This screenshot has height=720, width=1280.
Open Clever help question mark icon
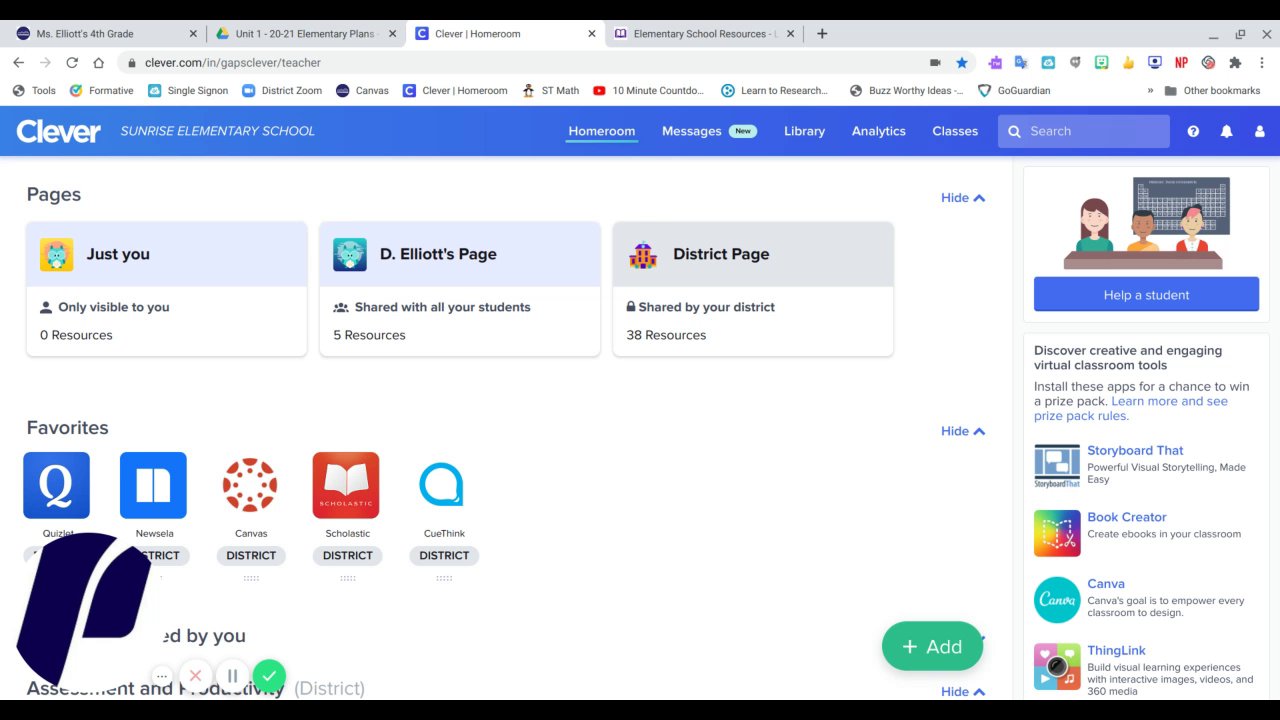(x=1193, y=131)
